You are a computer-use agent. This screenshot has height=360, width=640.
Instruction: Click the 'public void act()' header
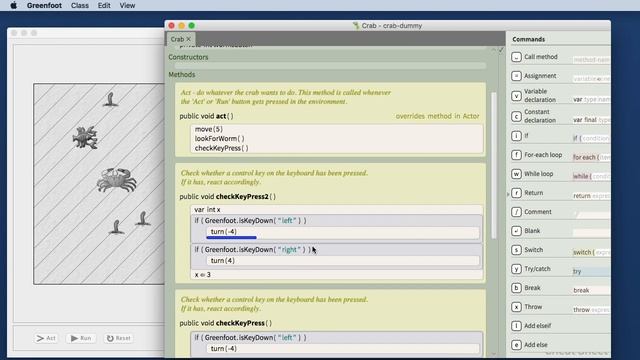click(x=206, y=116)
